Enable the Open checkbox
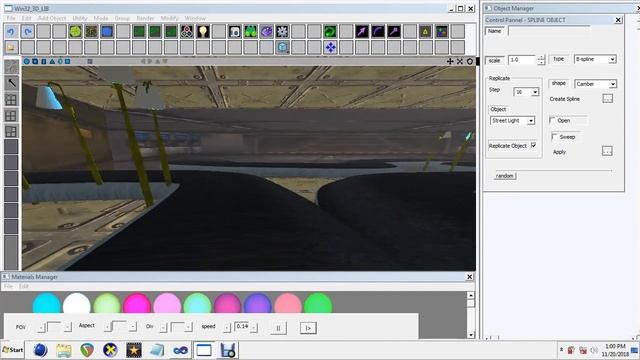Viewport: 640px width, 360px height. point(553,120)
